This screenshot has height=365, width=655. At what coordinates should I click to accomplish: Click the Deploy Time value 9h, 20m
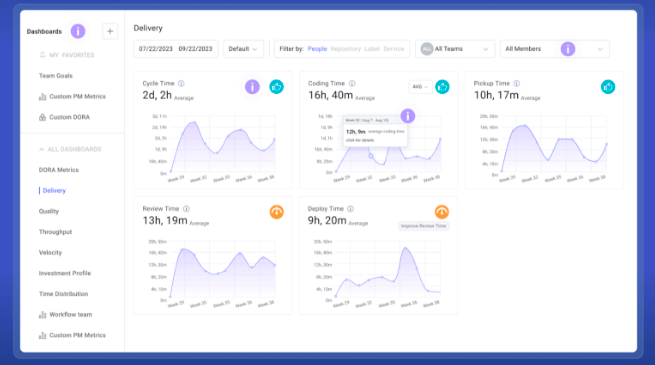tap(327, 221)
